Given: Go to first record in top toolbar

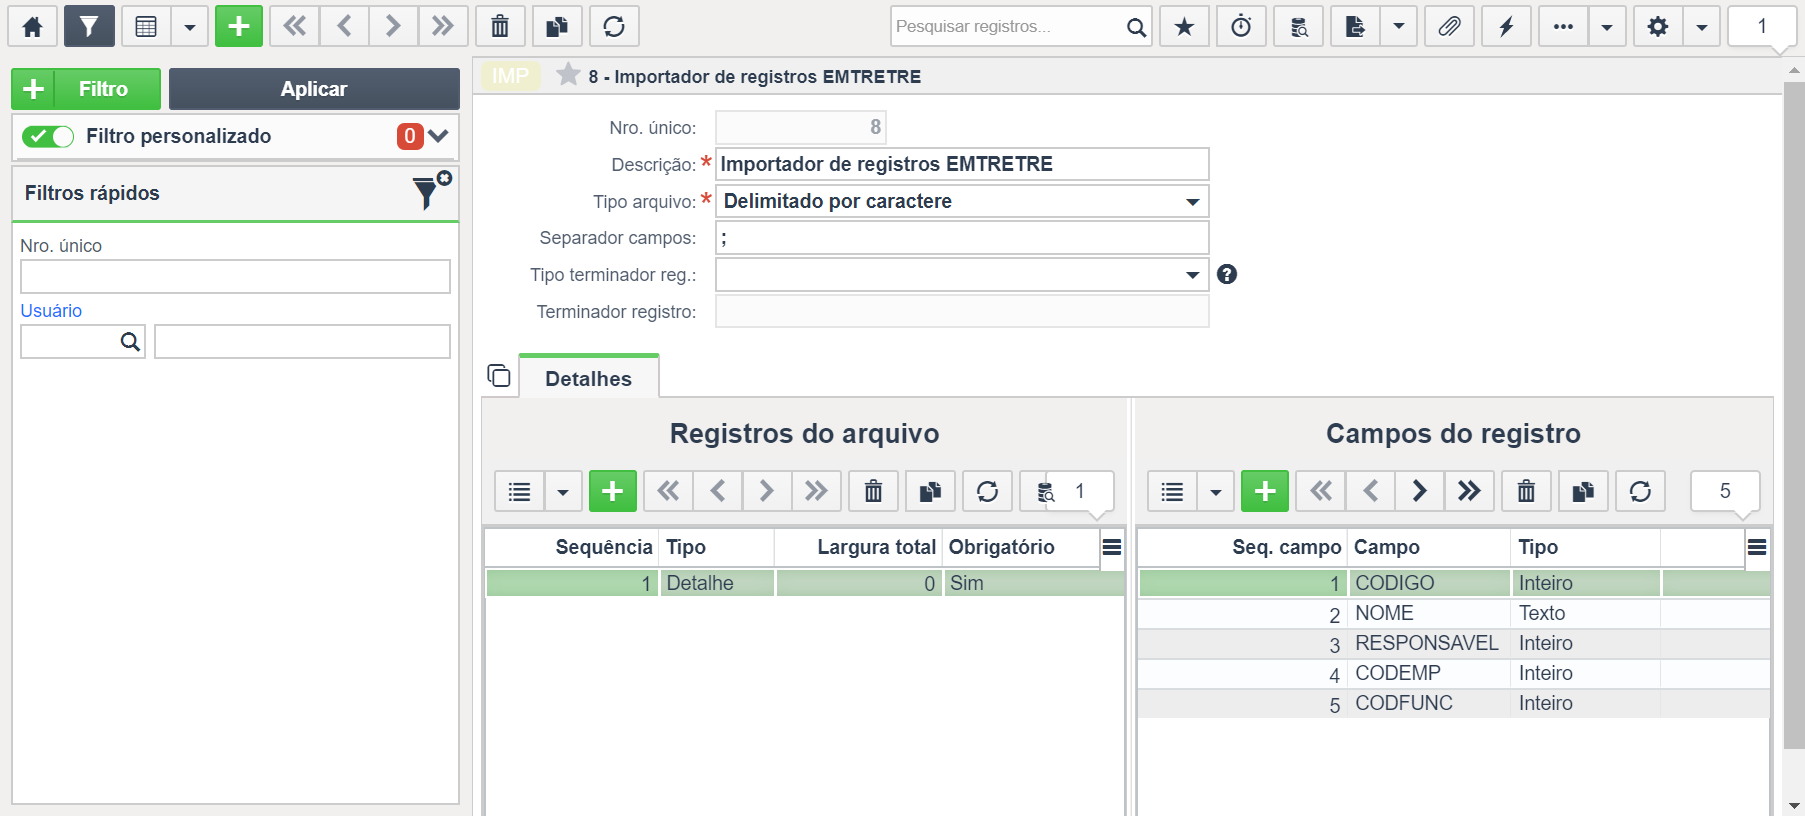Looking at the screenshot, I should point(295,26).
